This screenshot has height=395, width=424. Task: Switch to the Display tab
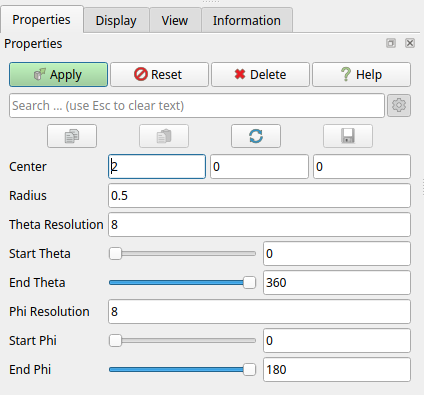(x=116, y=21)
